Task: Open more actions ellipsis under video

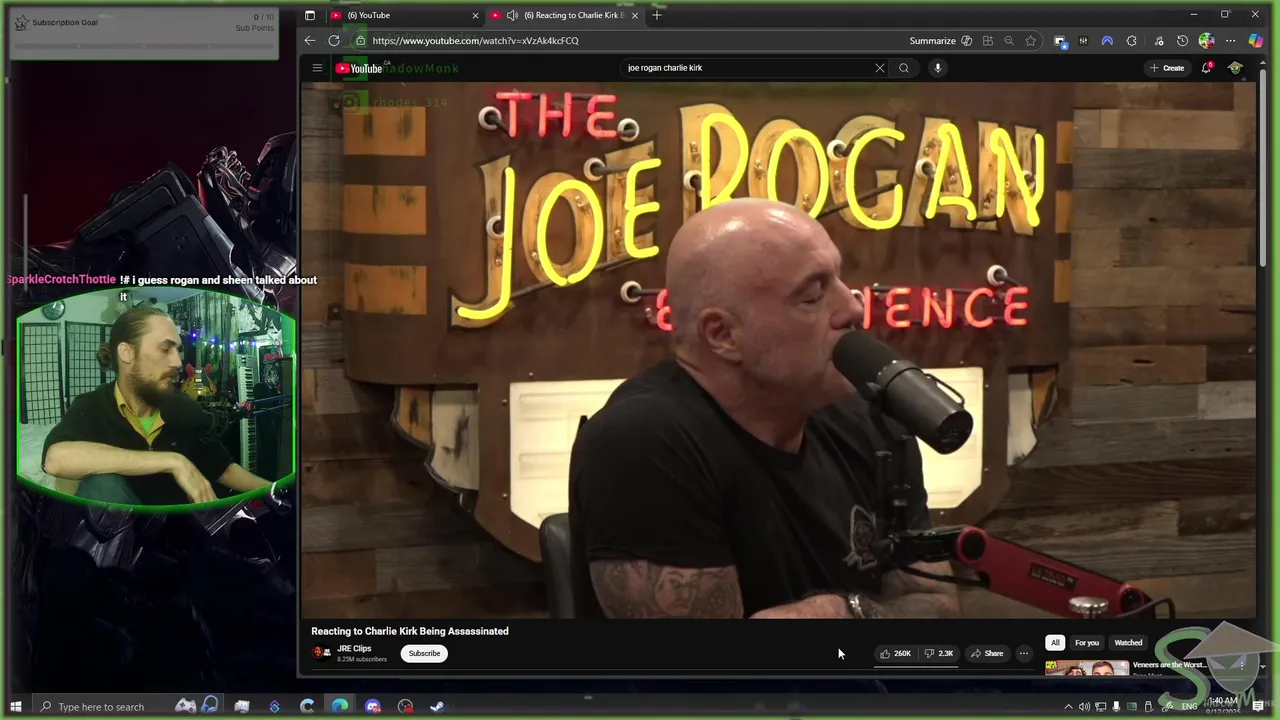Action: 1023,654
